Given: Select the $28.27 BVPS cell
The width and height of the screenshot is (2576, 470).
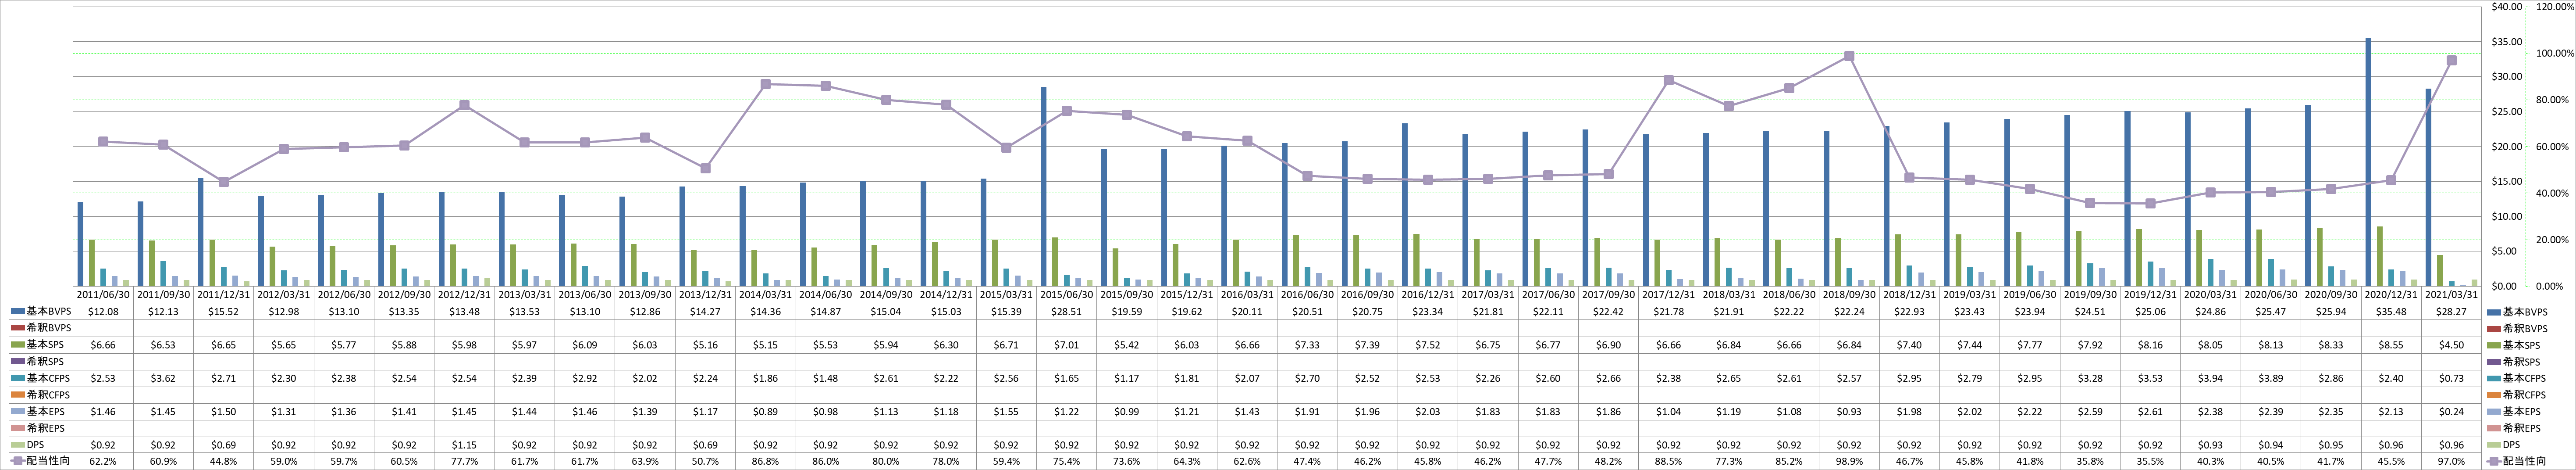Looking at the screenshot, I should [x=2451, y=311].
